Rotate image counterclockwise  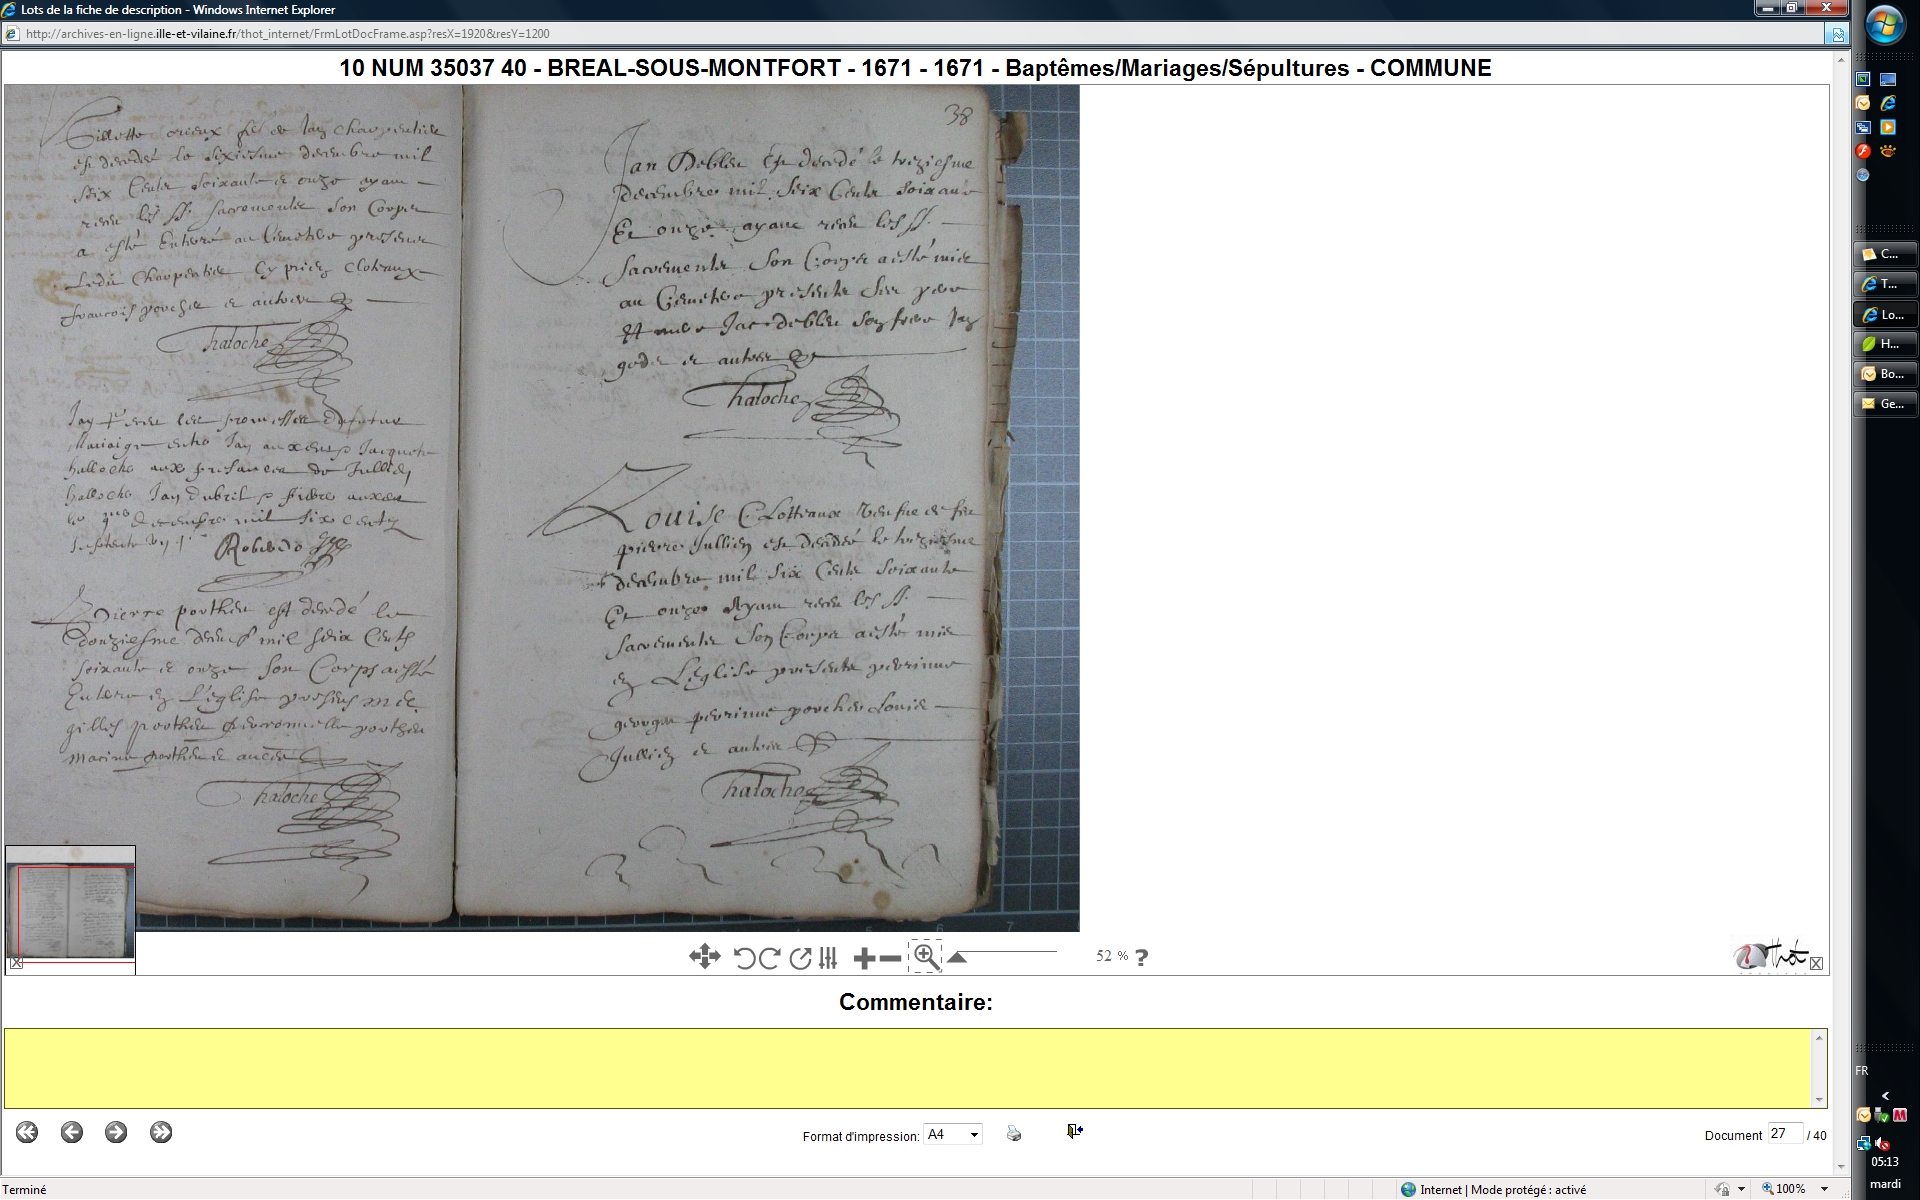pyautogui.click(x=744, y=958)
